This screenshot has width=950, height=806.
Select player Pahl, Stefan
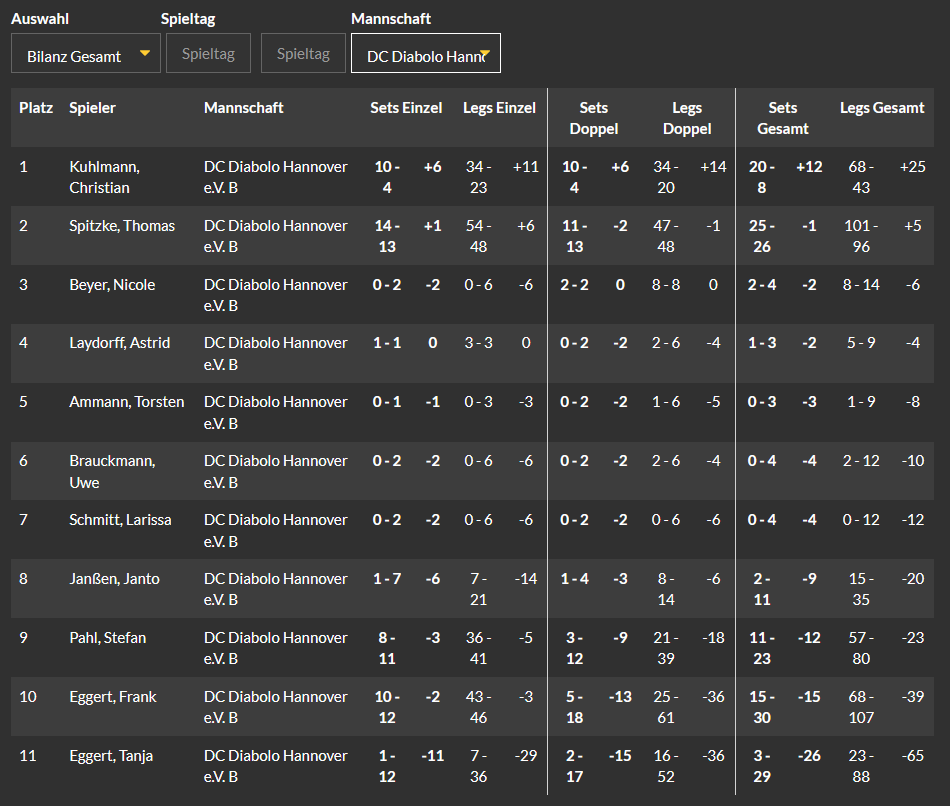(x=107, y=638)
